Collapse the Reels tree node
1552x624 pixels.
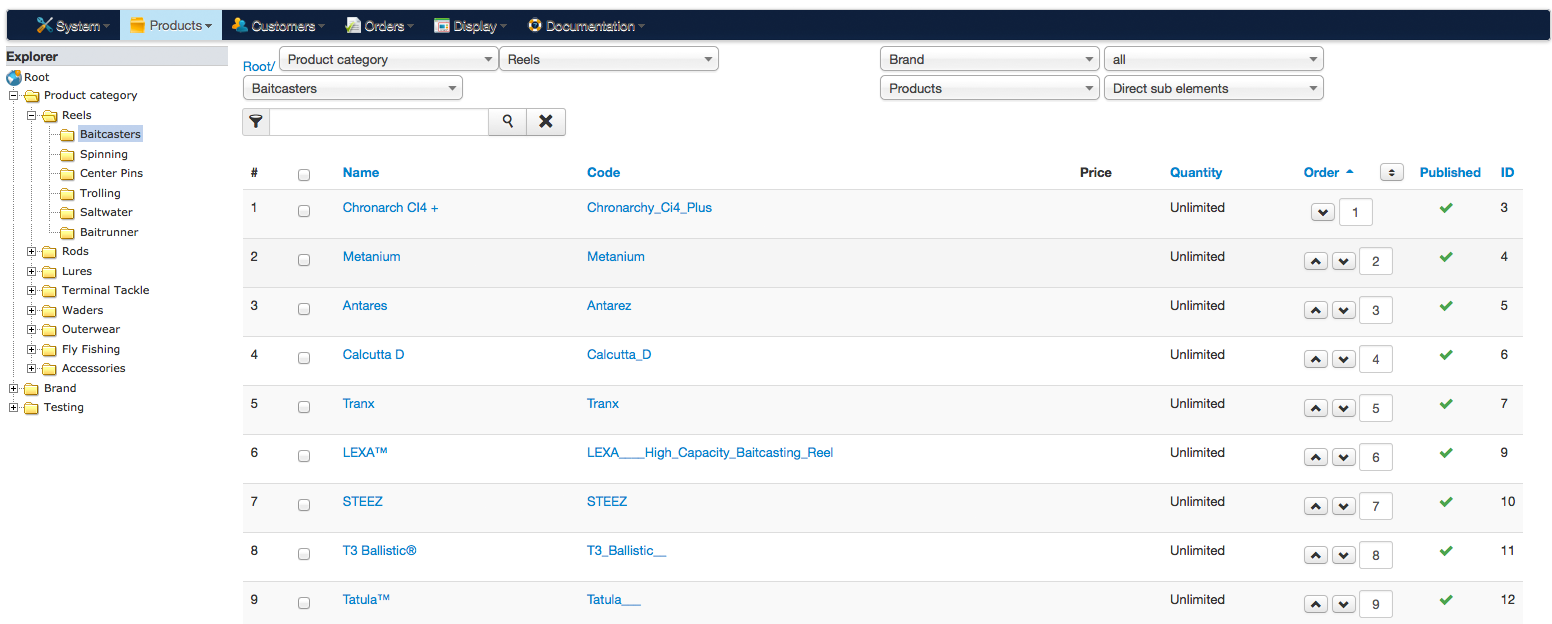pos(32,115)
